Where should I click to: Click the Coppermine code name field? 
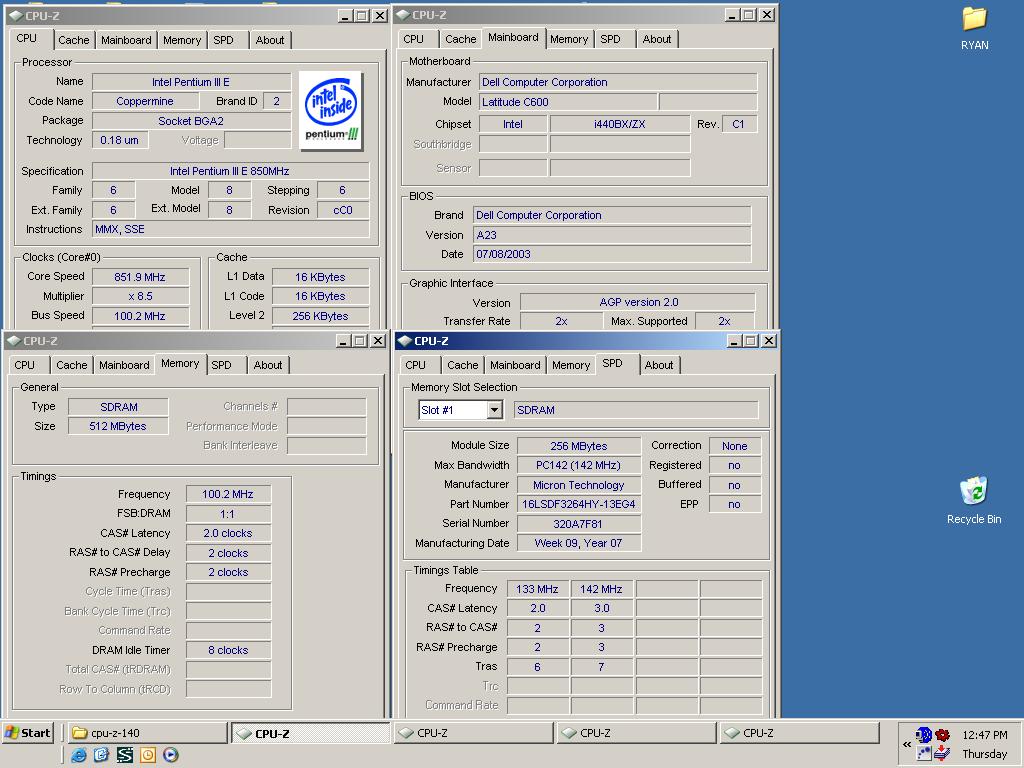(x=145, y=101)
